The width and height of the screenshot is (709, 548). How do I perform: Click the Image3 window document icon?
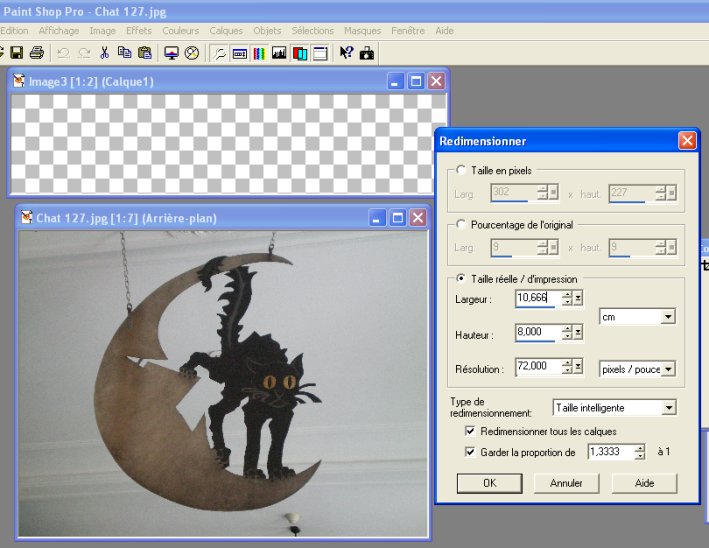19,81
